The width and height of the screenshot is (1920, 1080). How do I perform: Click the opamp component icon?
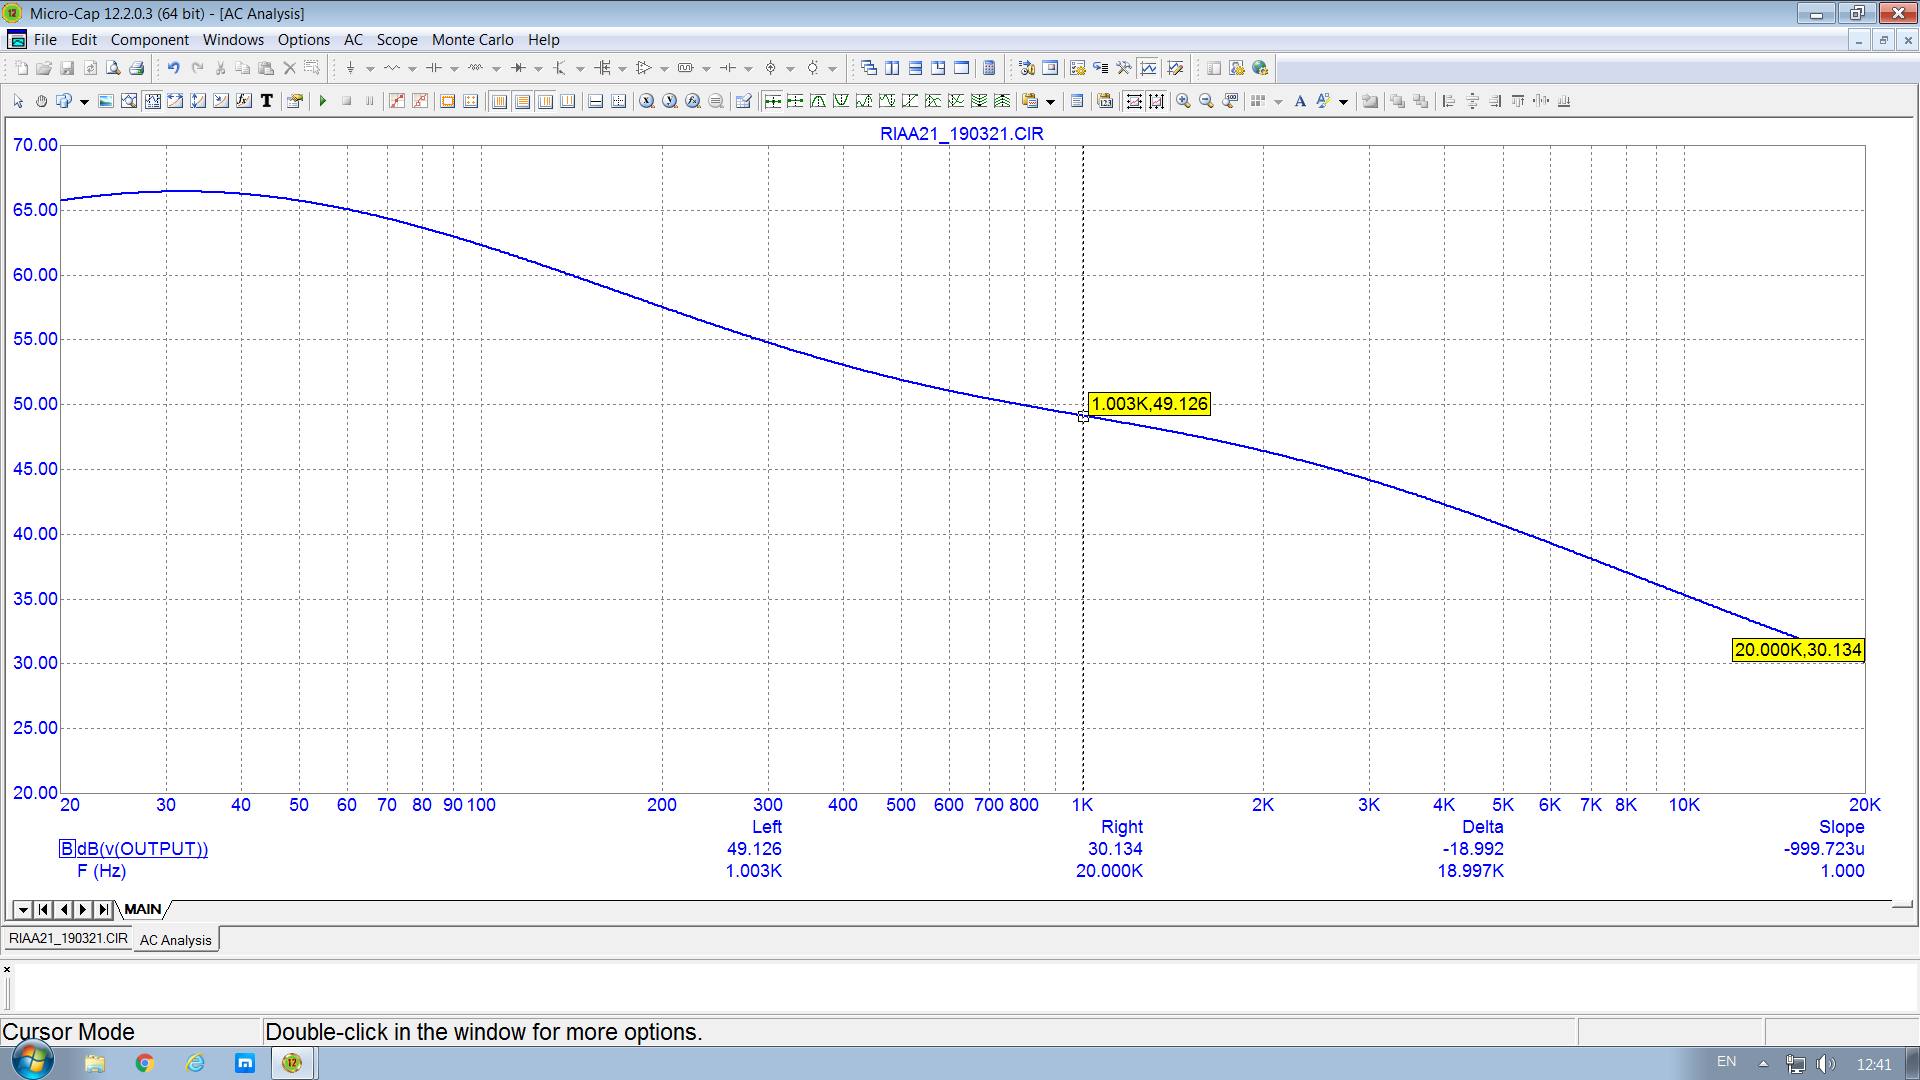click(x=643, y=68)
